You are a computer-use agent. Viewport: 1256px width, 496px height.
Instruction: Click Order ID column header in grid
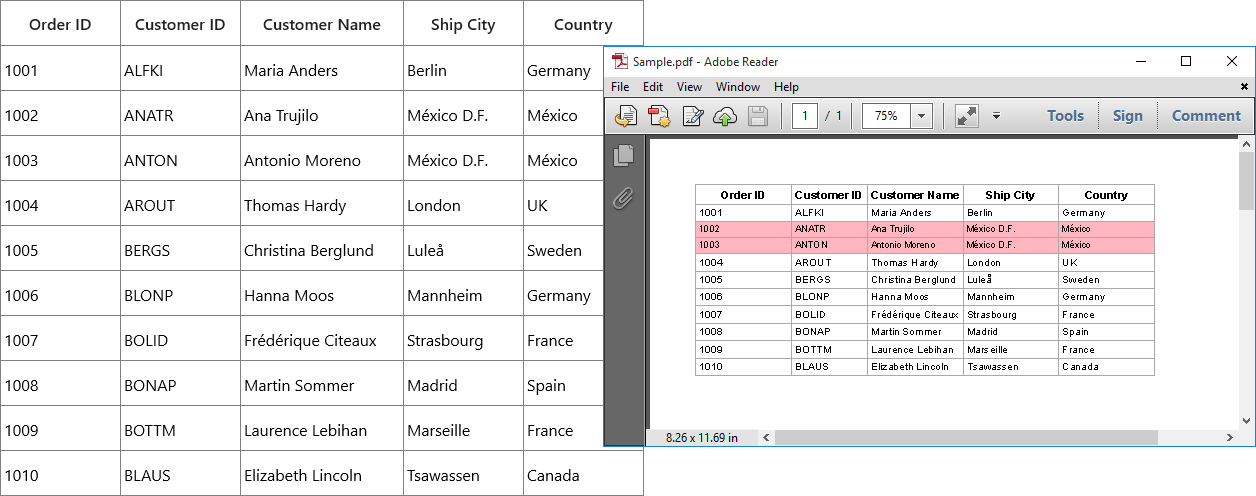(60, 24)
